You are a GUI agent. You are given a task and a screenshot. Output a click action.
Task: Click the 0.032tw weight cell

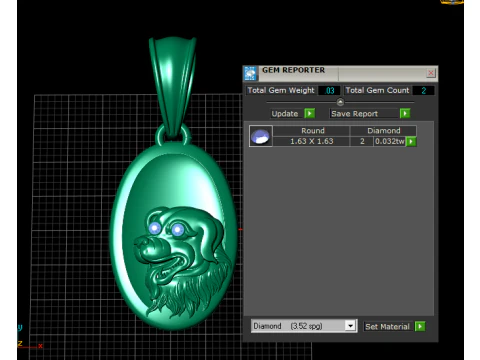pyautogui.click(x=389, y=141)
